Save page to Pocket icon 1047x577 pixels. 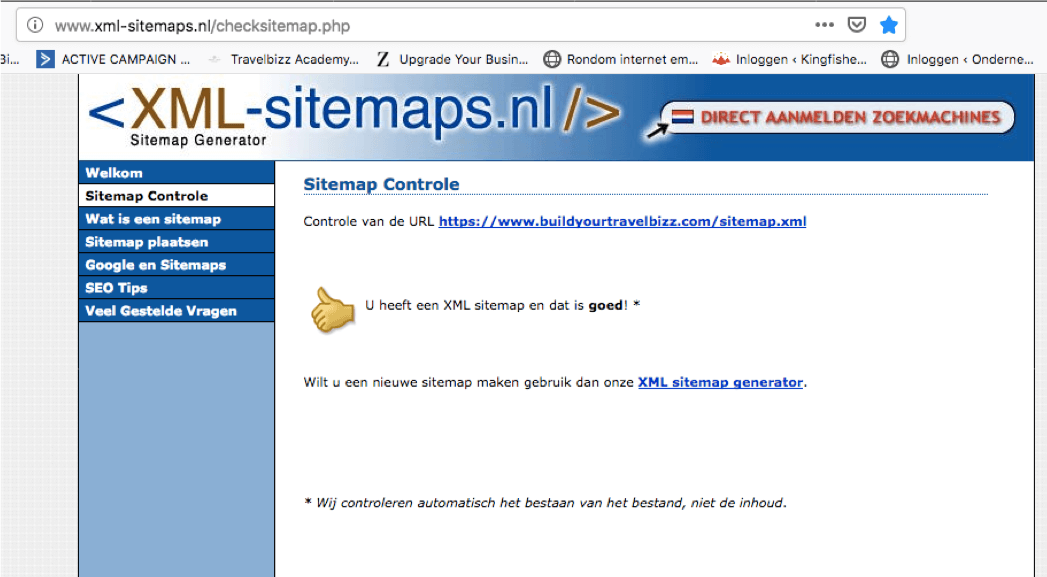point(857,25)
